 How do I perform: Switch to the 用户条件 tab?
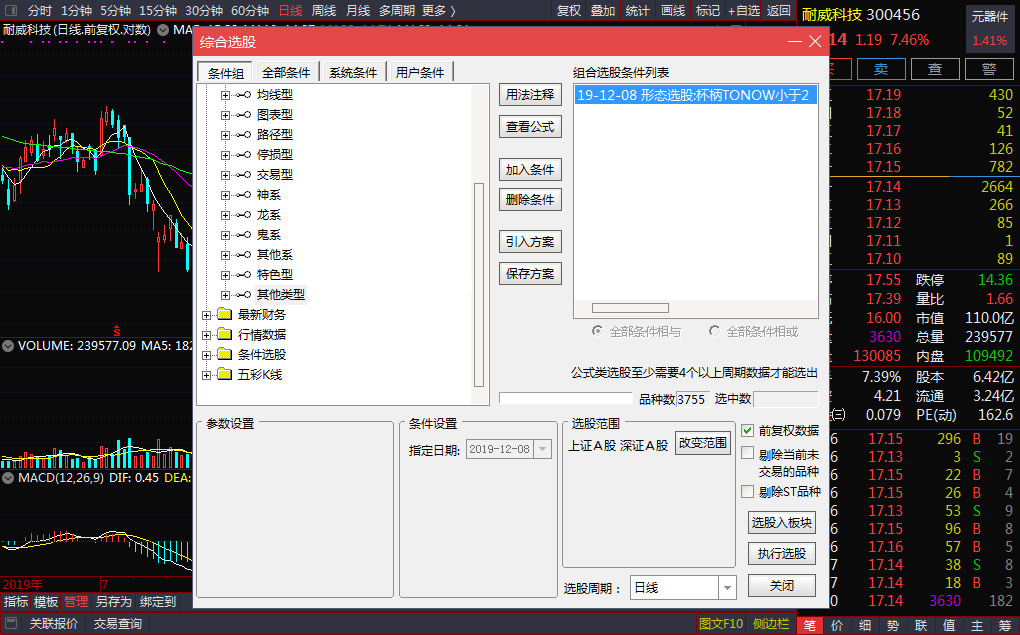coord(419,72)
